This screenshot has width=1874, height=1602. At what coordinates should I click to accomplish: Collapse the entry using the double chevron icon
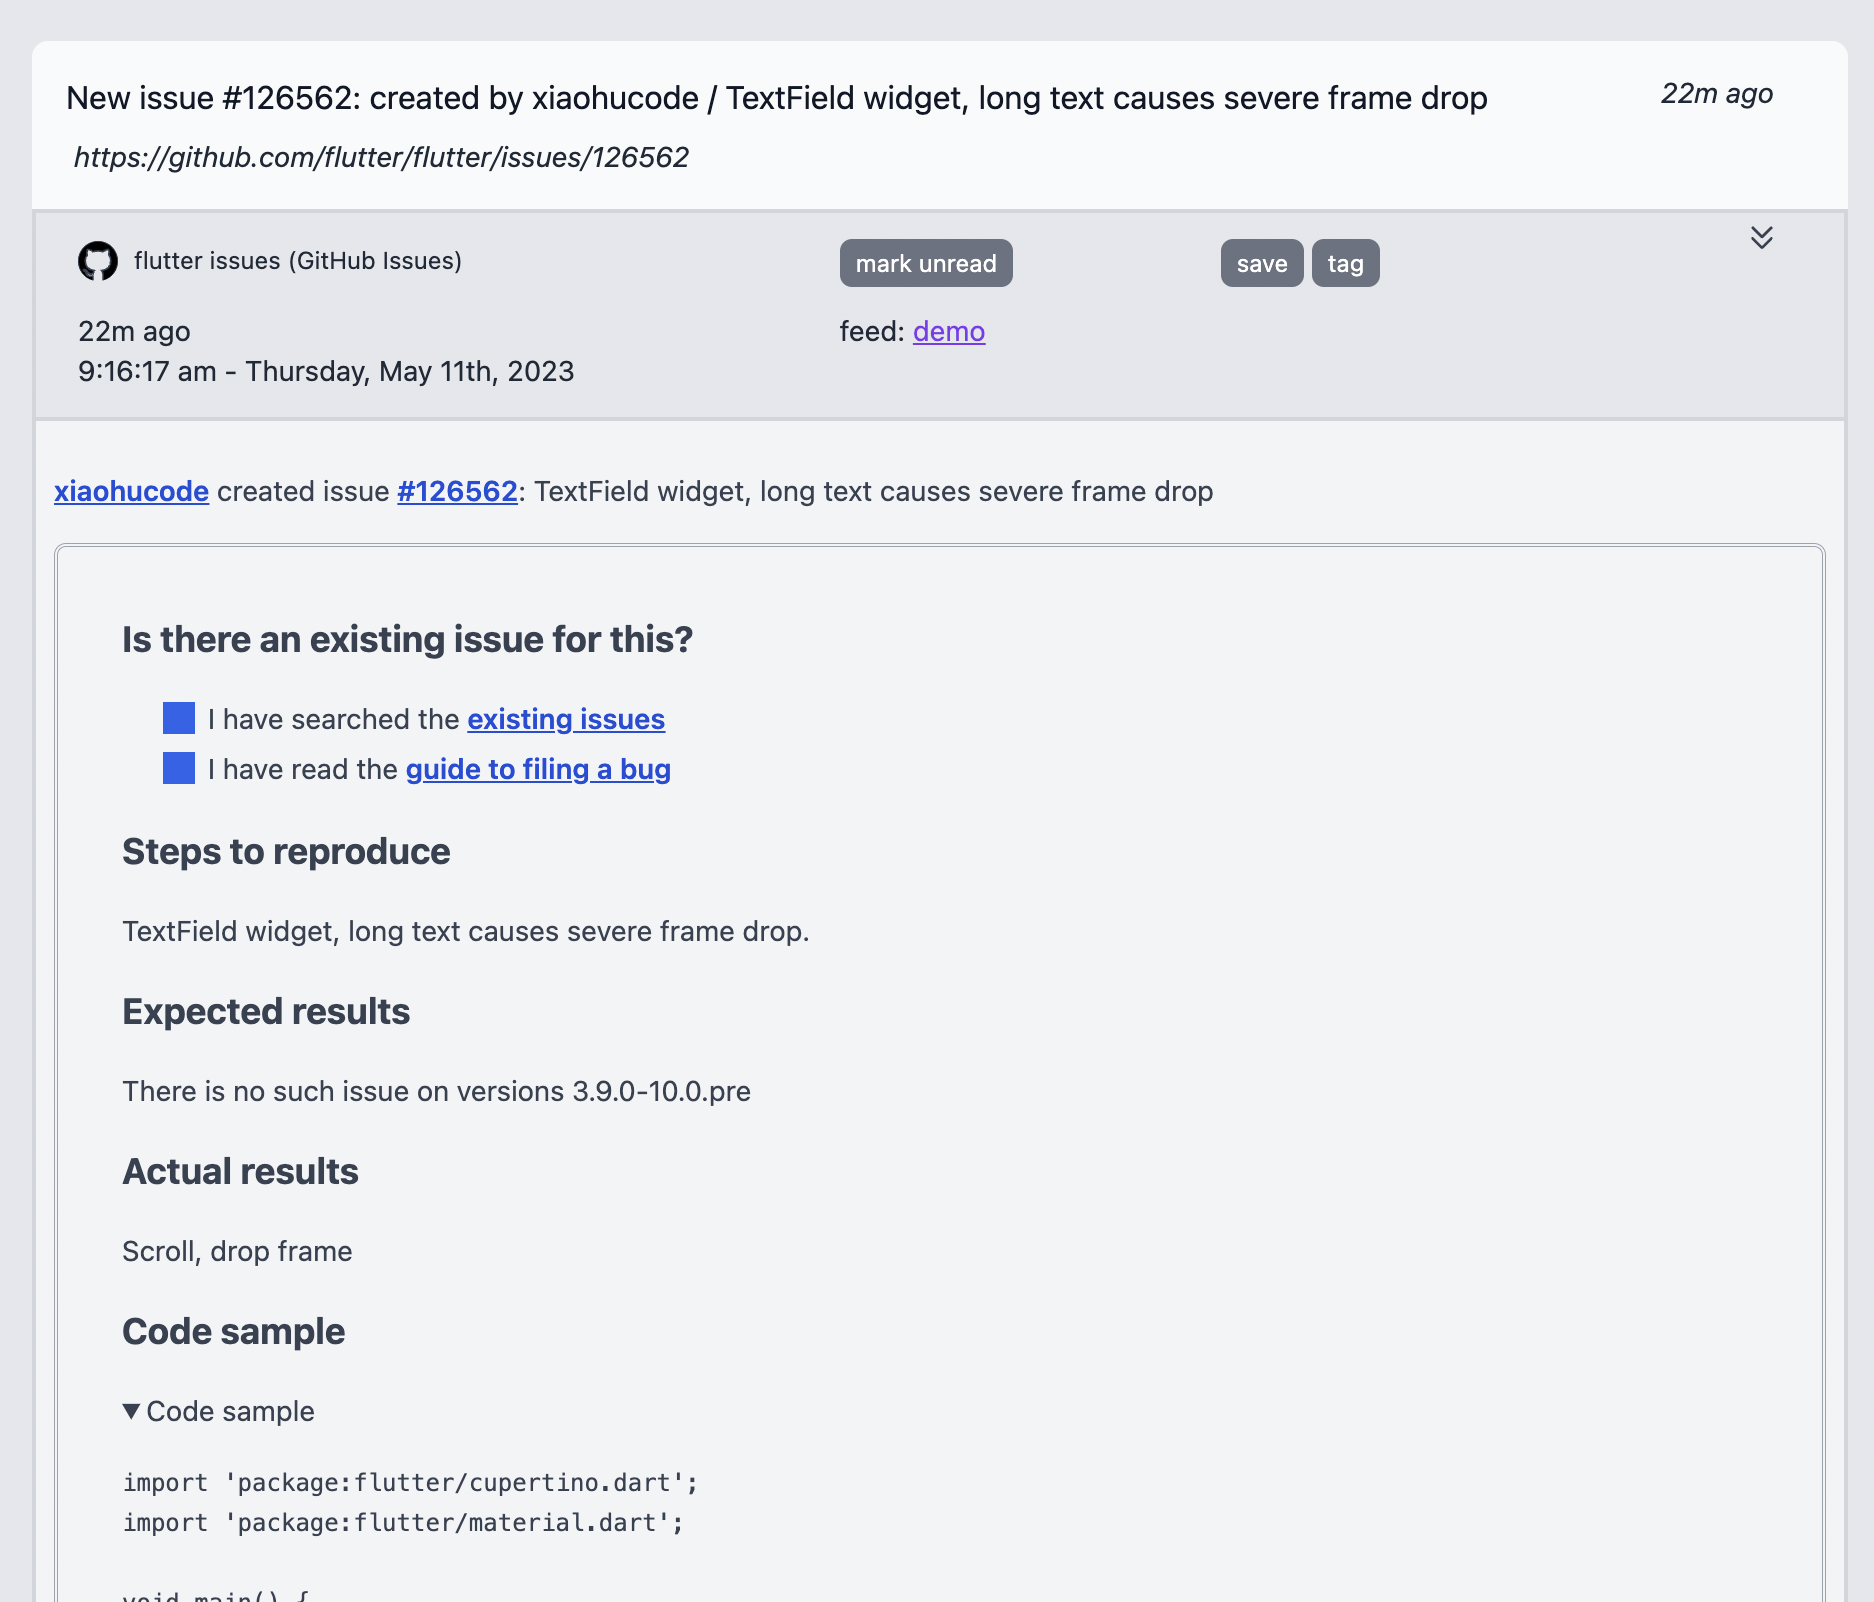pos(1762,237)
